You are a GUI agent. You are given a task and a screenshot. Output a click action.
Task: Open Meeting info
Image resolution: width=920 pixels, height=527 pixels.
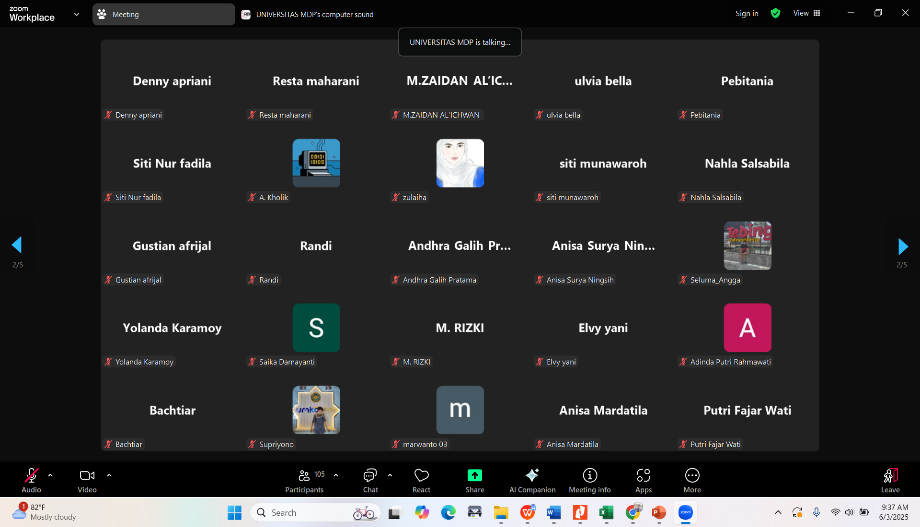[590, 479]
